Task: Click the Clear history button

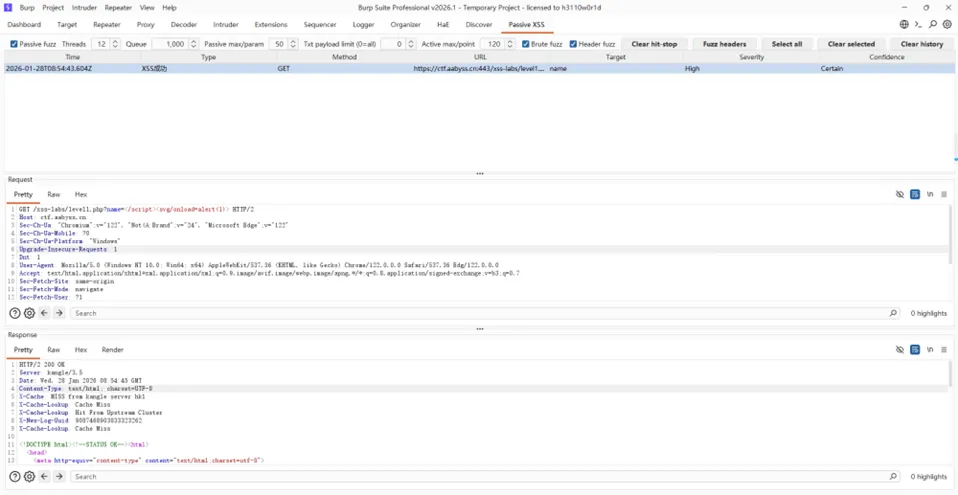Action: click(921, 44)
